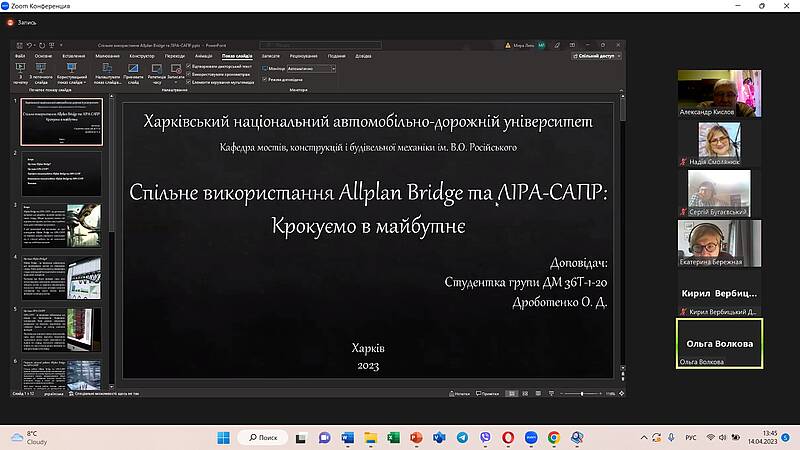The height and width of the screenshot is (450, 800).
Task: Select Екатерина Бережная video tile
Action: 719,243
